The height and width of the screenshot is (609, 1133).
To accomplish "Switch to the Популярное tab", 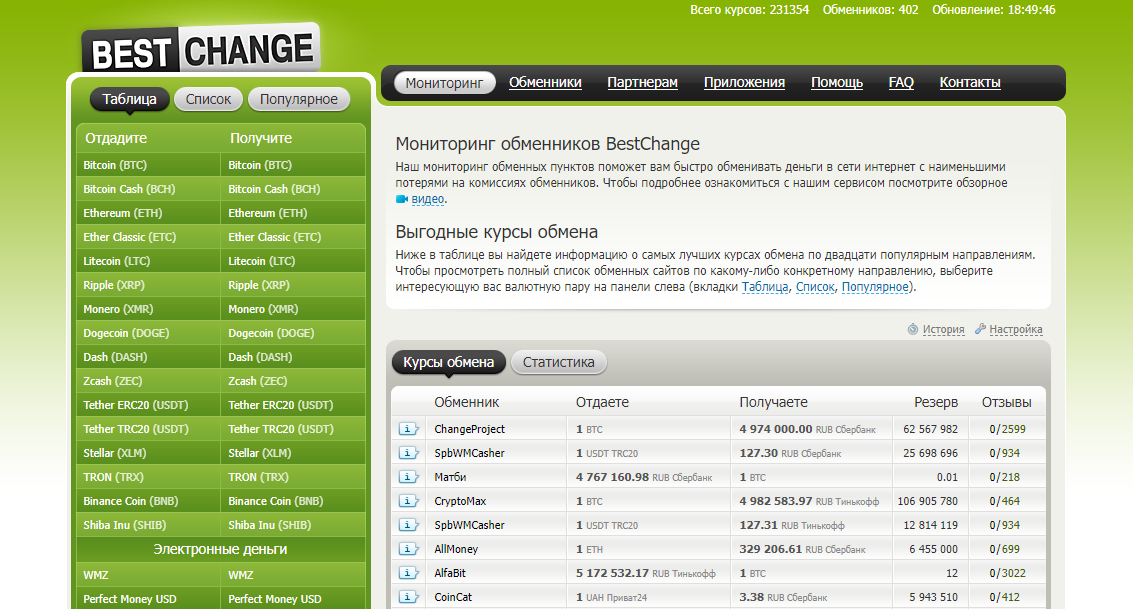I will tap(298, 99).
